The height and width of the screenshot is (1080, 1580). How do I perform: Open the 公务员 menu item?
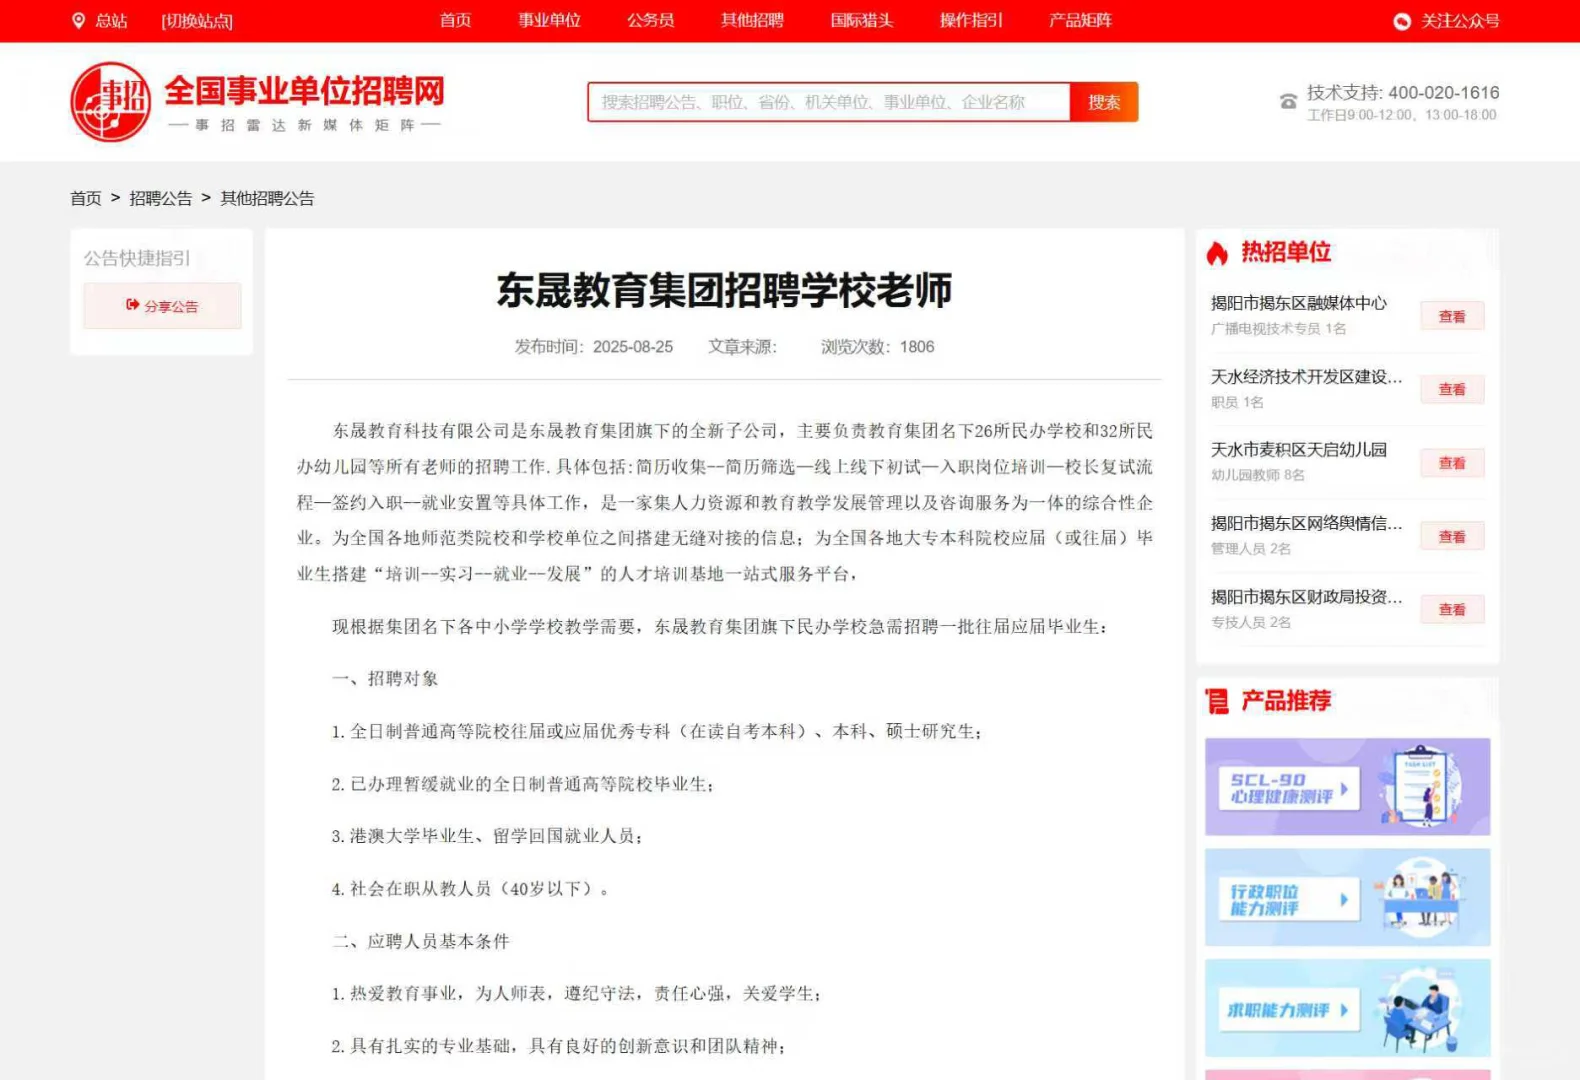[x=650, y=20]
